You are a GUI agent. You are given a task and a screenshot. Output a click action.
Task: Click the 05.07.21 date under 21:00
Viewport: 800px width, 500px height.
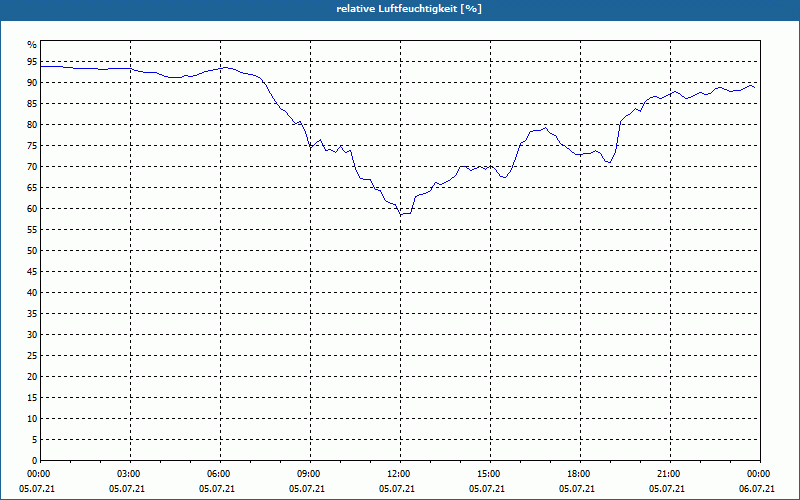[x=667, y=489]
